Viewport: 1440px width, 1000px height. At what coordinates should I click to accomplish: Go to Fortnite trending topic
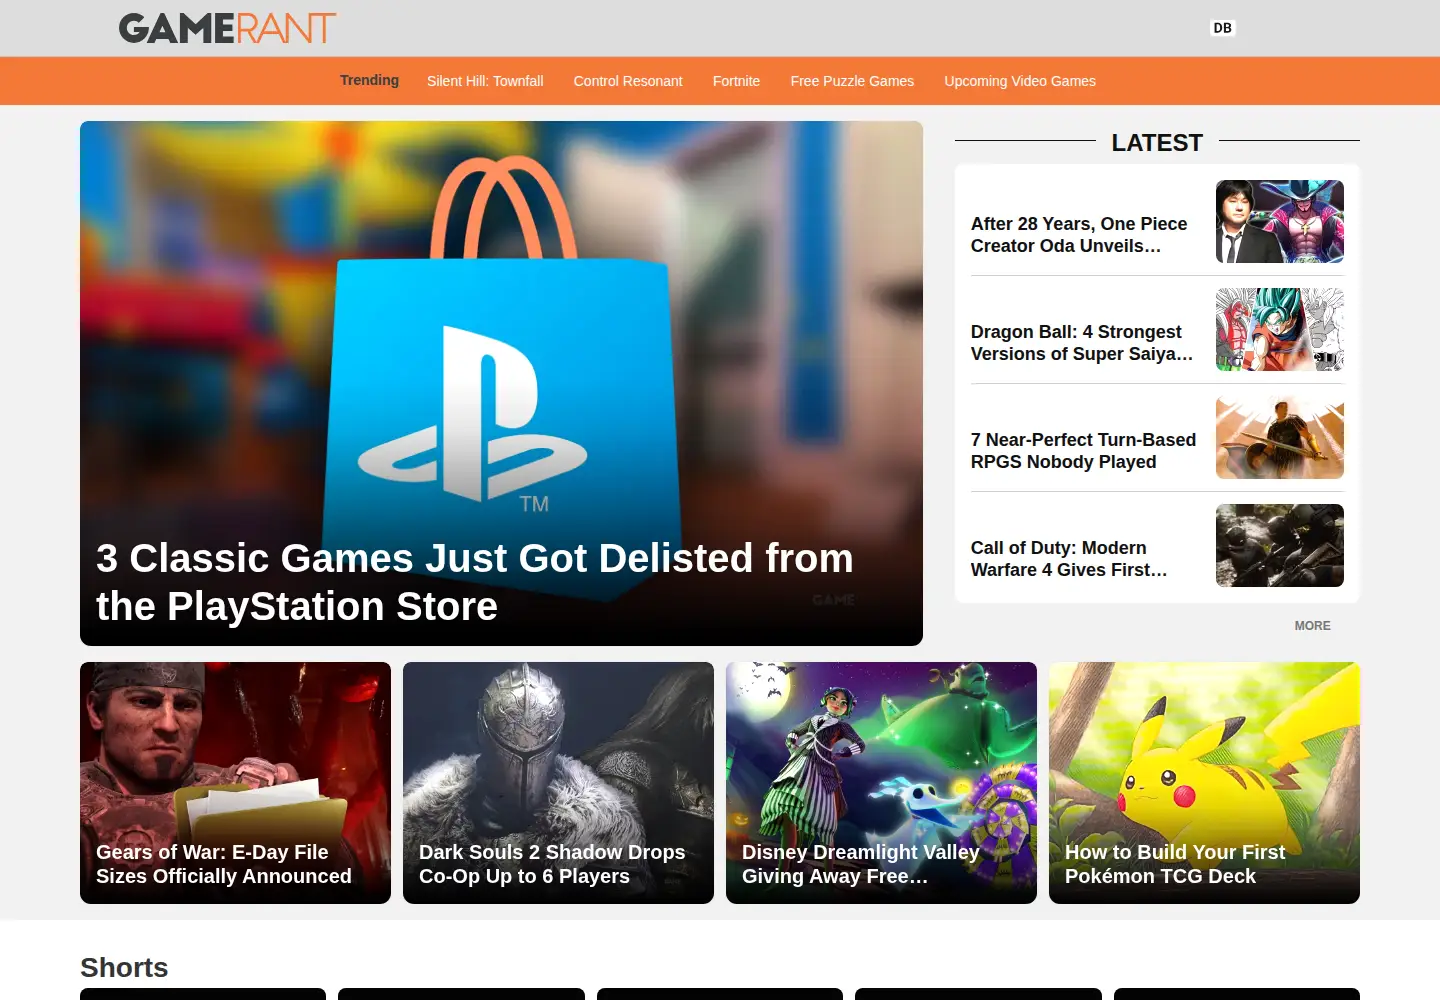tap(736, 81)
